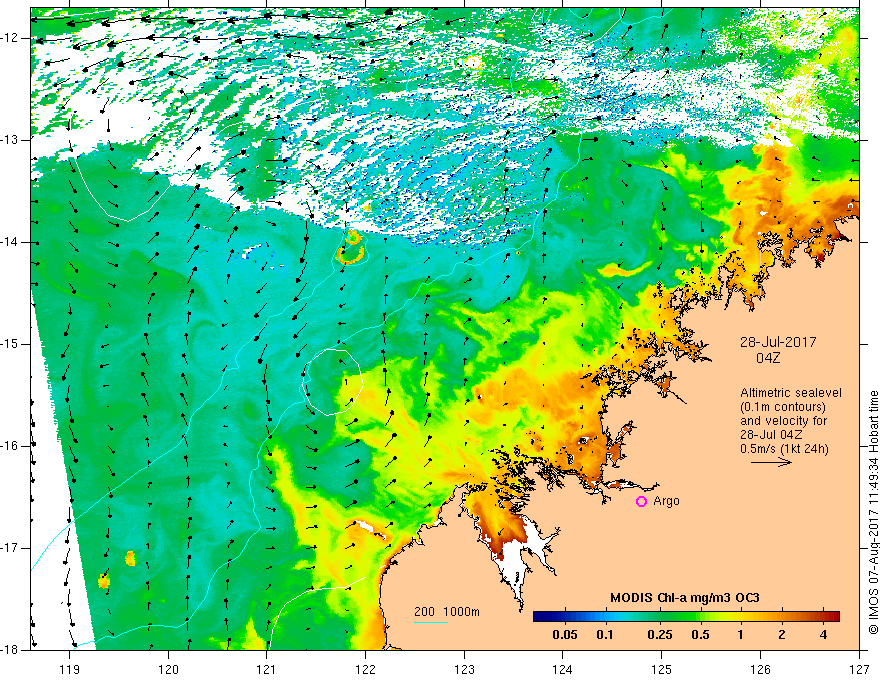Click the 0.1 colorbar tick label
This screenshot has height=680, width=880.
point(604,635)
